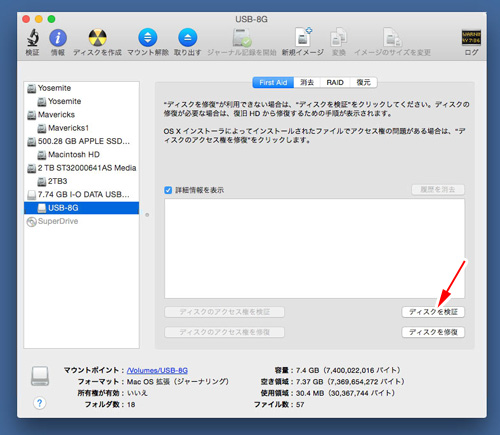This screenshot has width=500, height=435.
Task: Click the 容量 value 7.4 GB text
Action: point(348,370)
